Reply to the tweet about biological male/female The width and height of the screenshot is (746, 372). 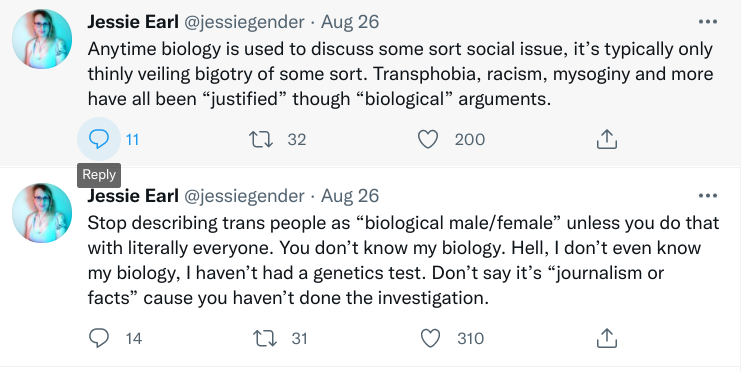(99, 338)
